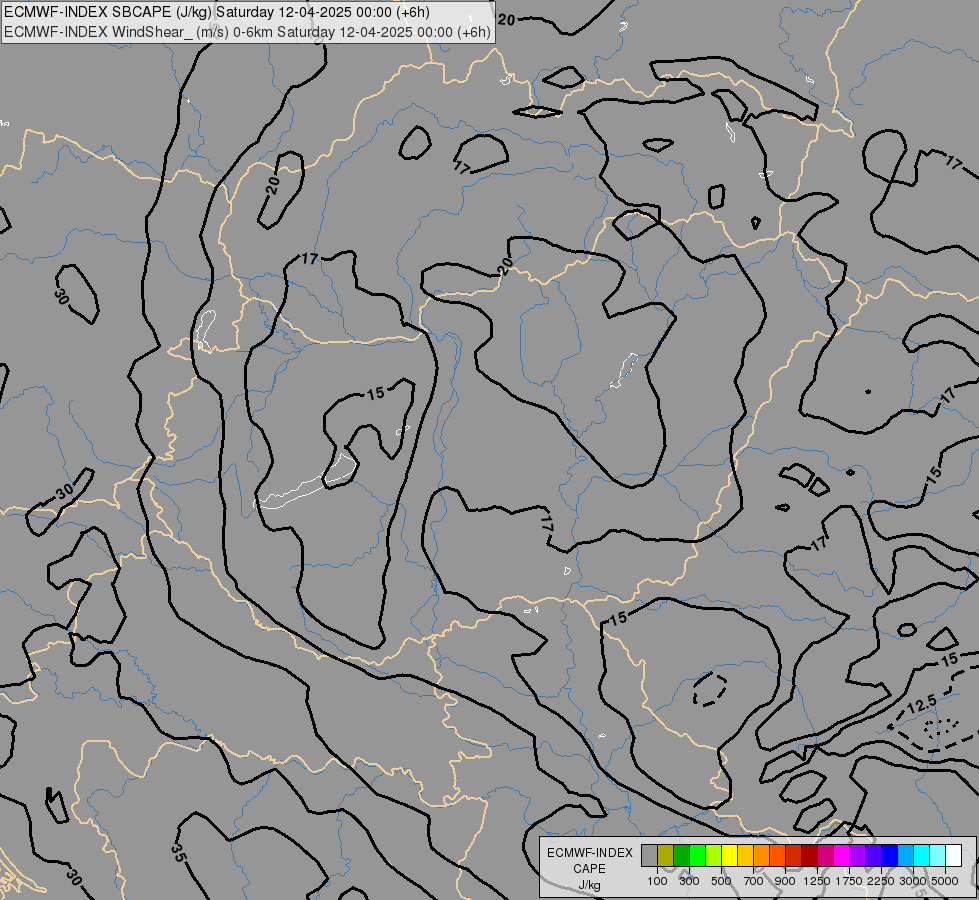This screenshot has height=900, width=979.
Task: Pick the cyan legend swatch
Action: tap(922, 855)
